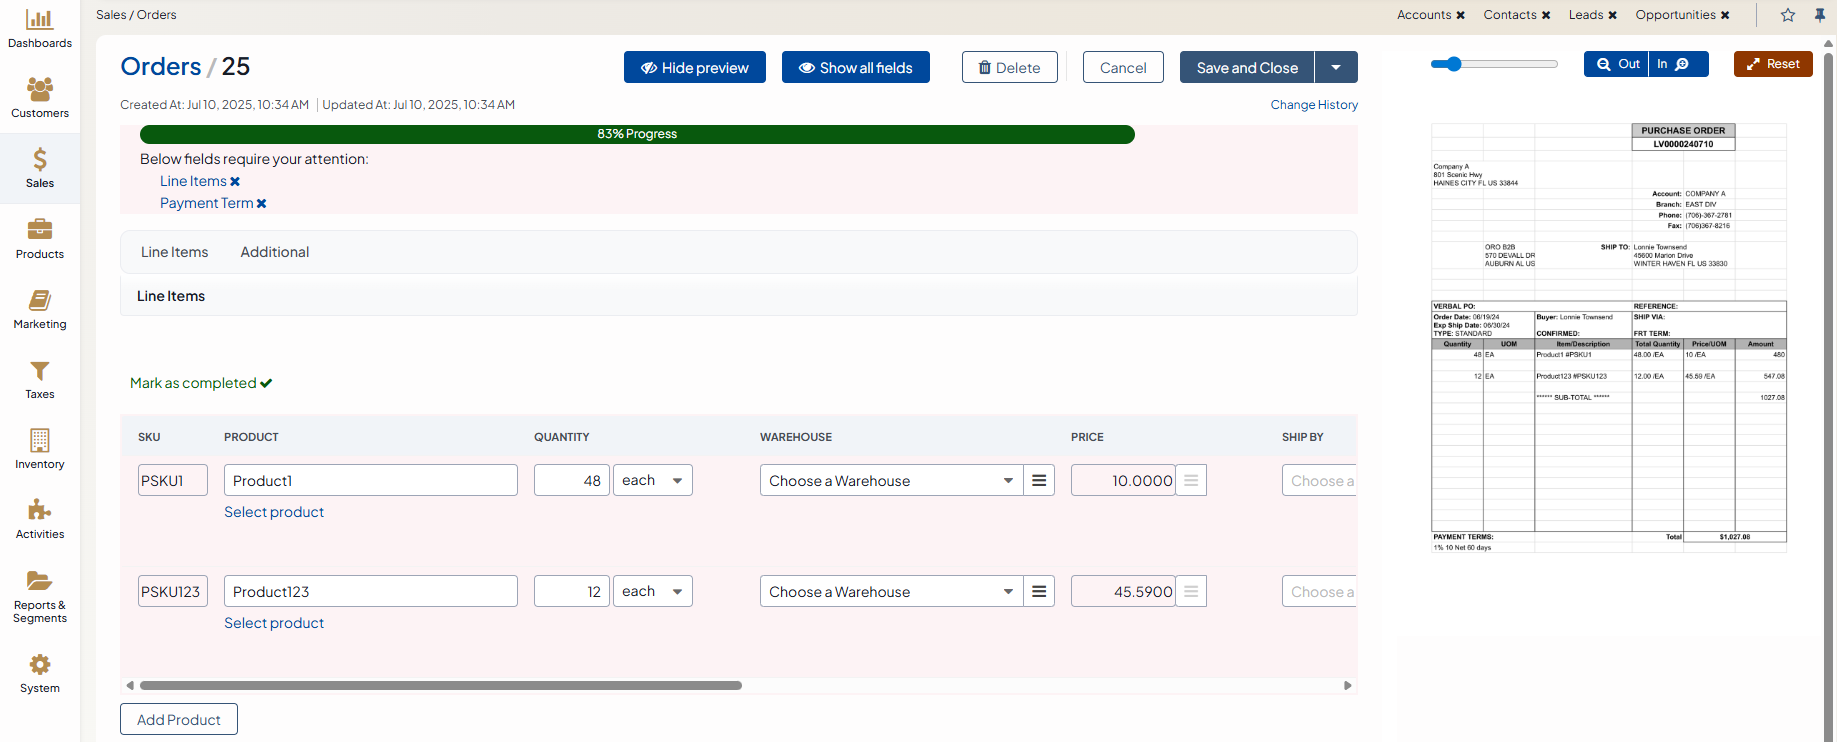Click the Add Product button
This screenshot has width=1837, height=742.
click(x=179, y=720)
